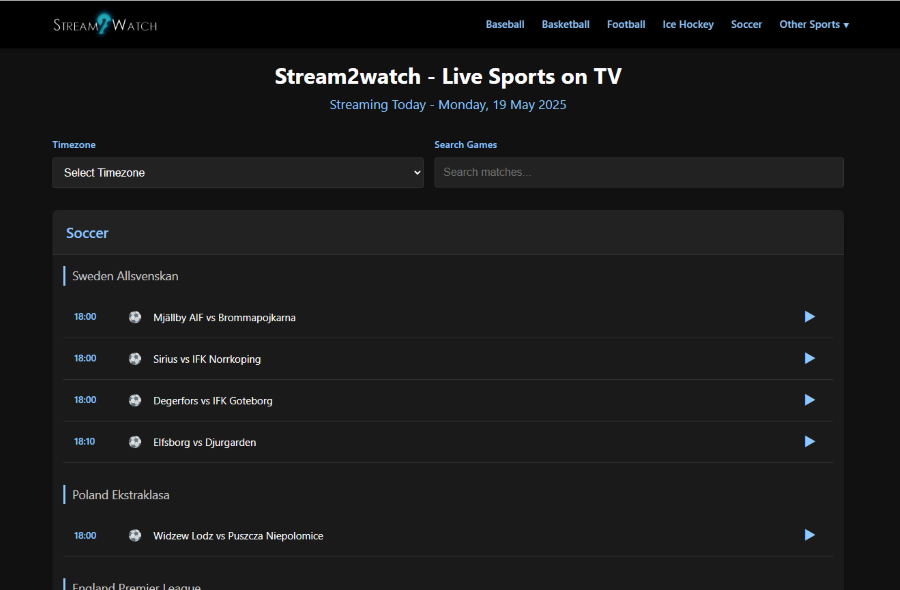Click soccer ball icon beside Widzew Lodz match
900x590 pixels.
[135, 535]
